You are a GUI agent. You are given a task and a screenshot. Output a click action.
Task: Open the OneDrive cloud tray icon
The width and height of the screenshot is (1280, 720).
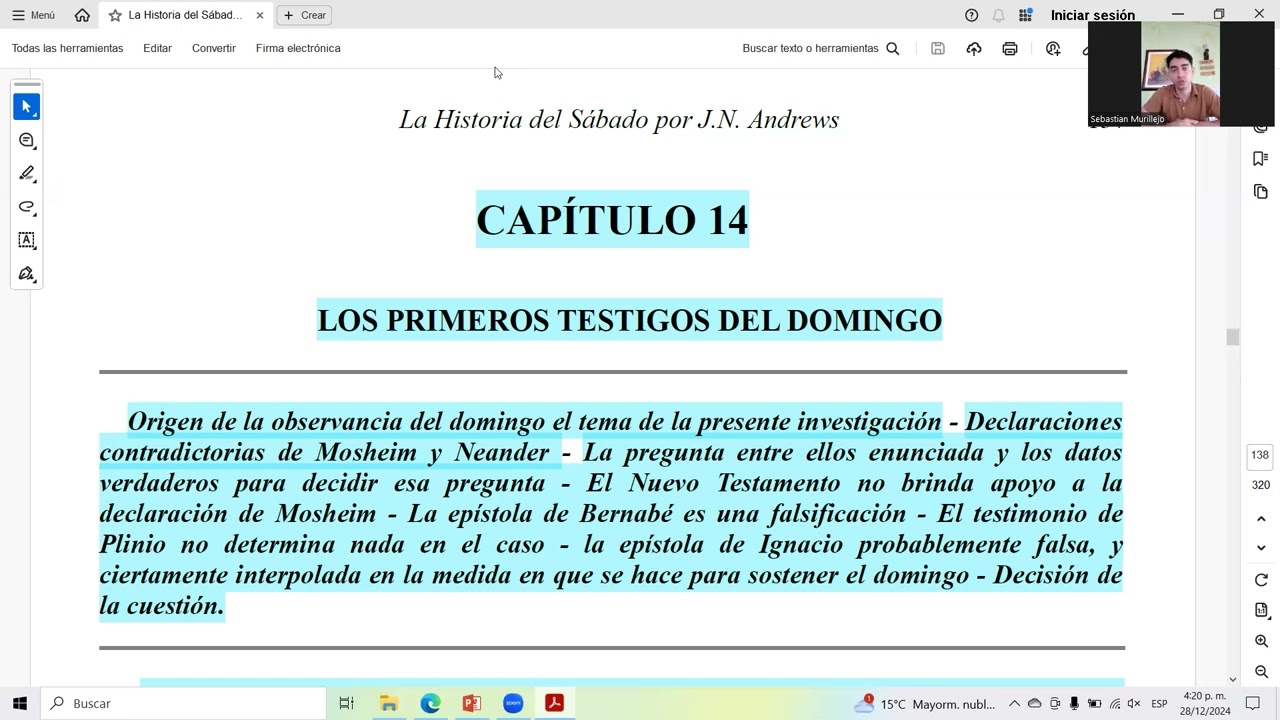coord(1035,704)
